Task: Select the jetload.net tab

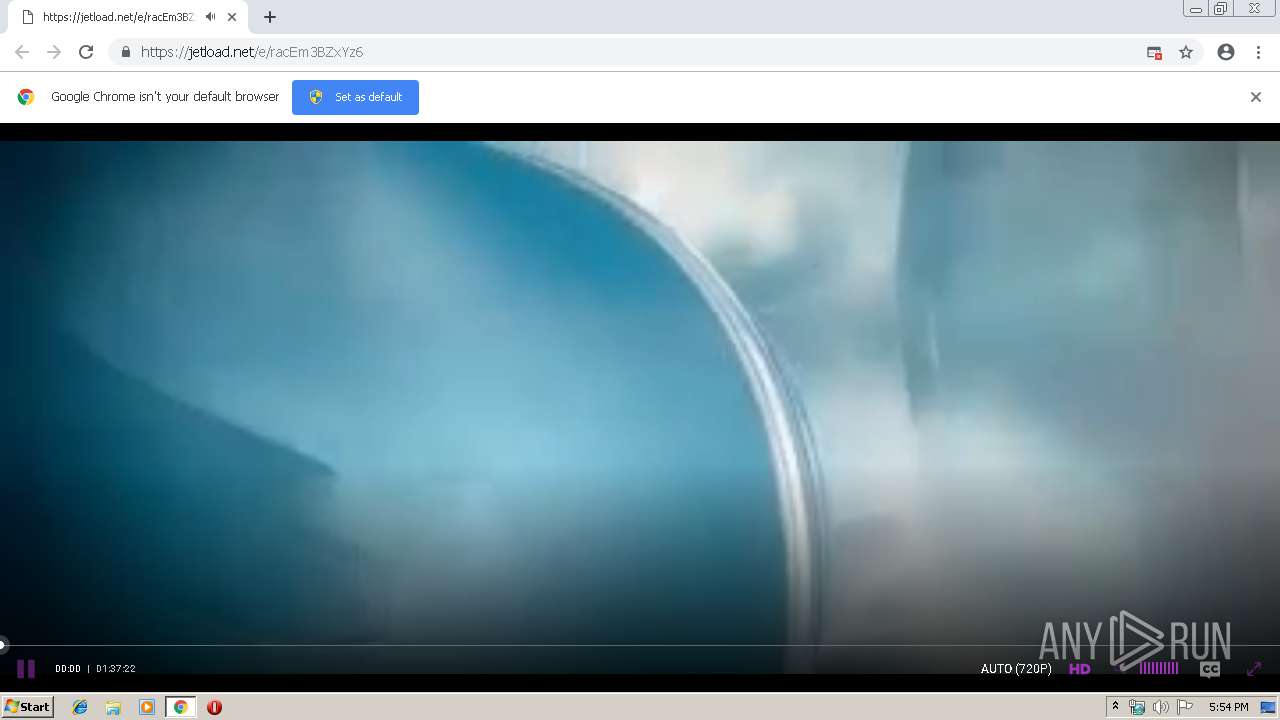Action: pyautogui.click(x=126, y=17)
